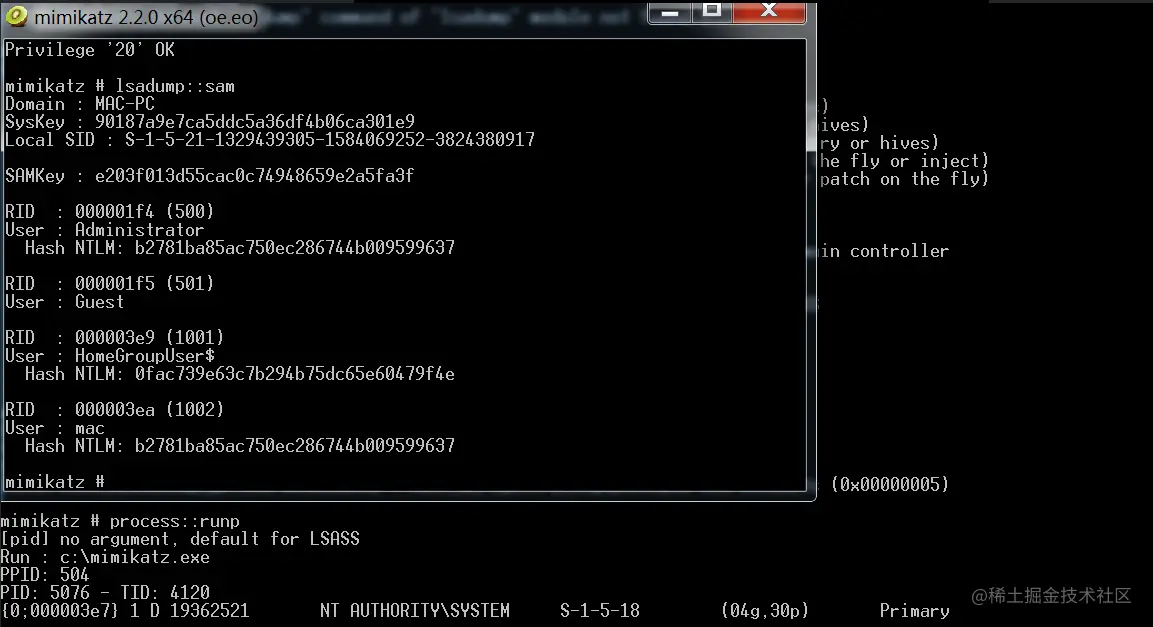The image size is (1153, 627).
Task: Click the 'RID : 000001f4 (500)' line
Action: (x=110, y=212)
